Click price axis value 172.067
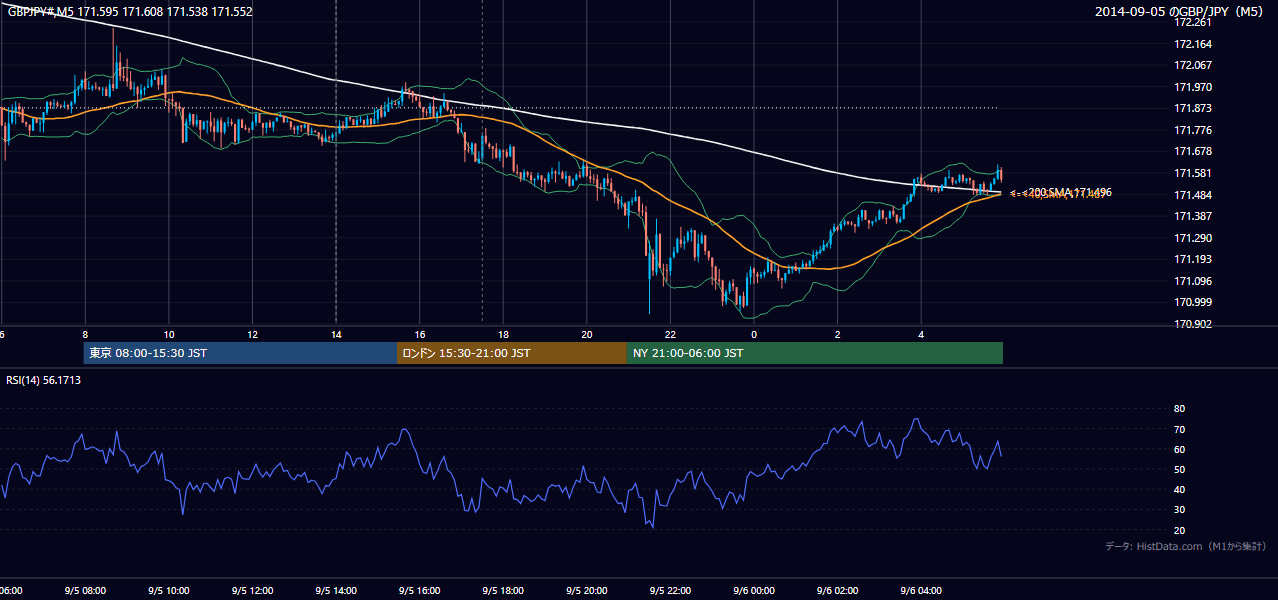This screenshot has height=600, width=1278. tap(1193, 66)
